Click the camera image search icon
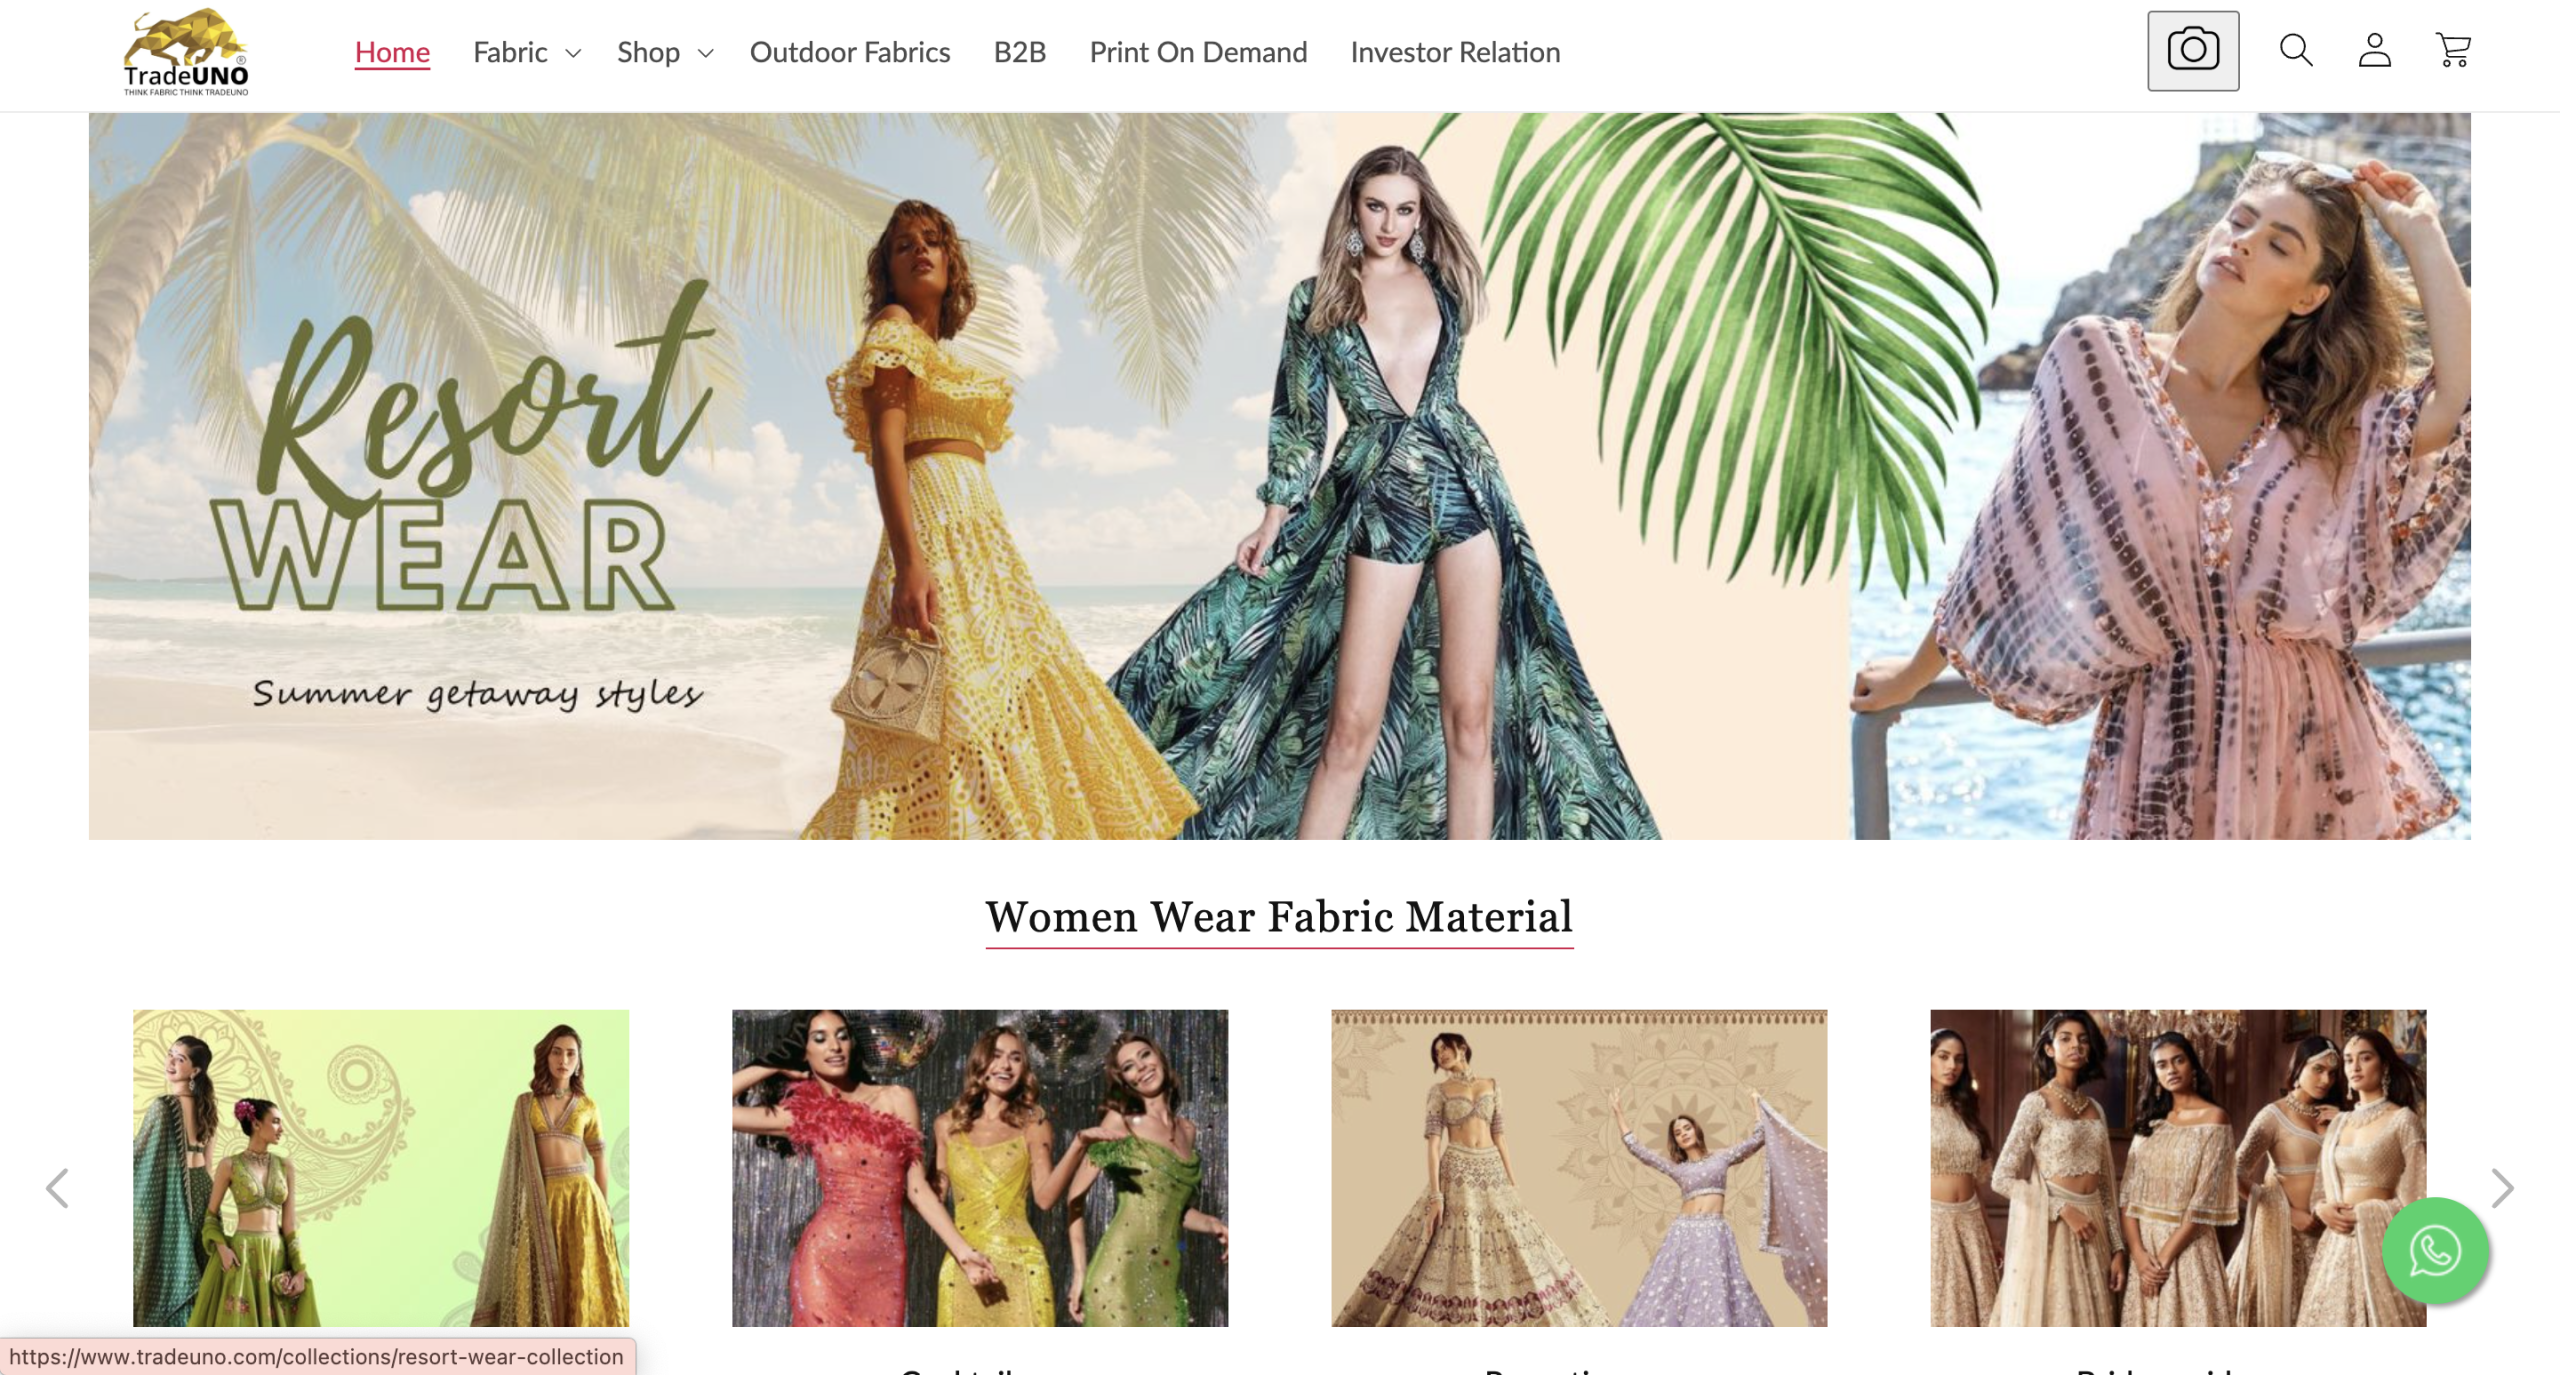Image resolution: width=2560 pixels, height=1375 pixels. [x=2192, y=51]
